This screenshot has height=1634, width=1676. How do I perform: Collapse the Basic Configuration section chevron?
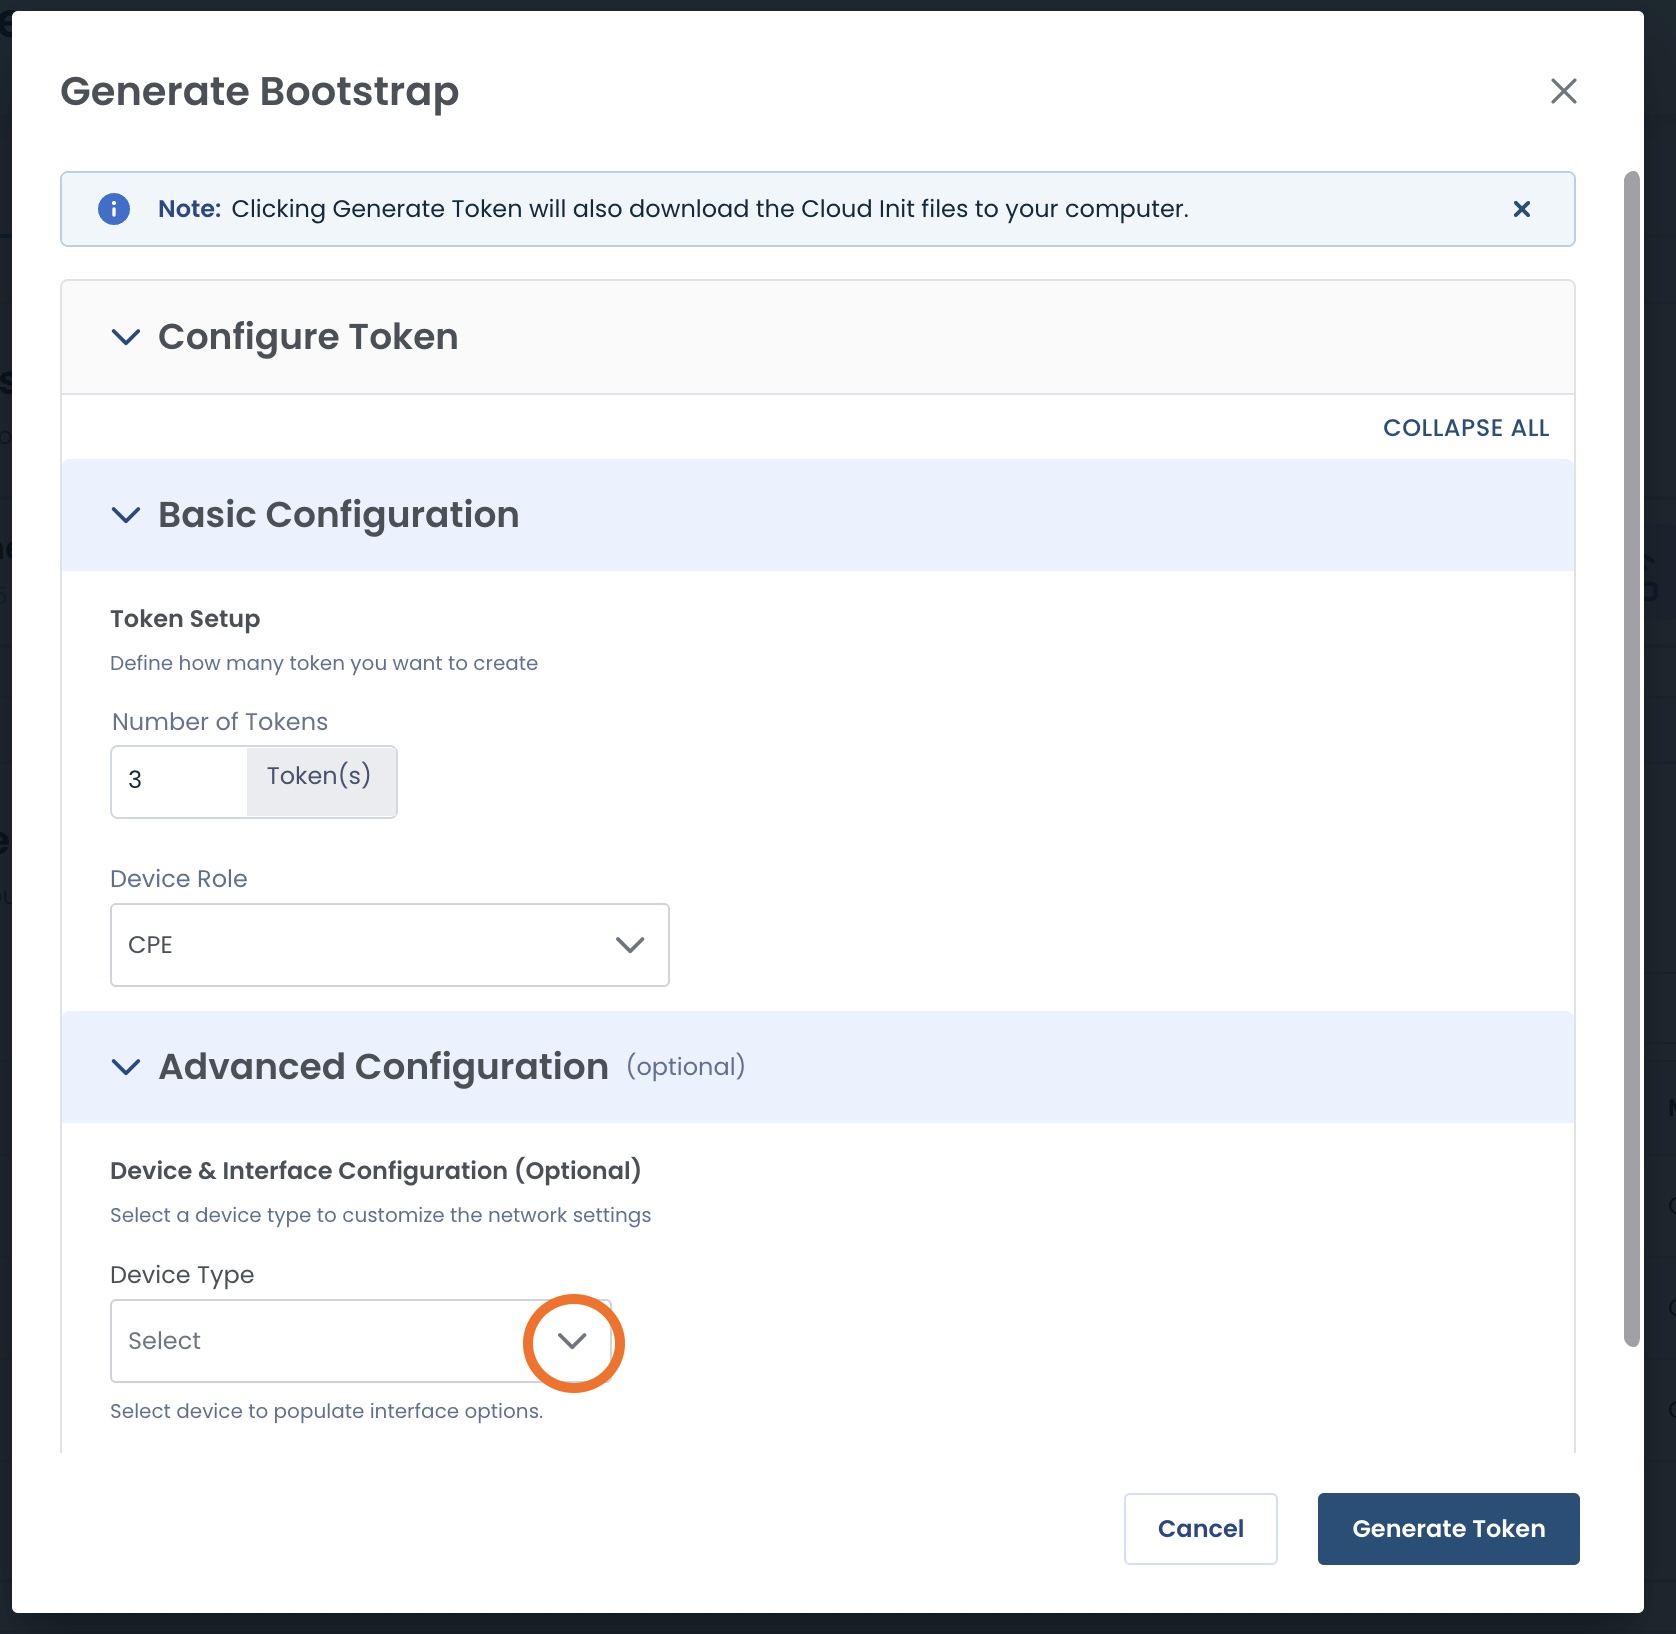[126, 515]
